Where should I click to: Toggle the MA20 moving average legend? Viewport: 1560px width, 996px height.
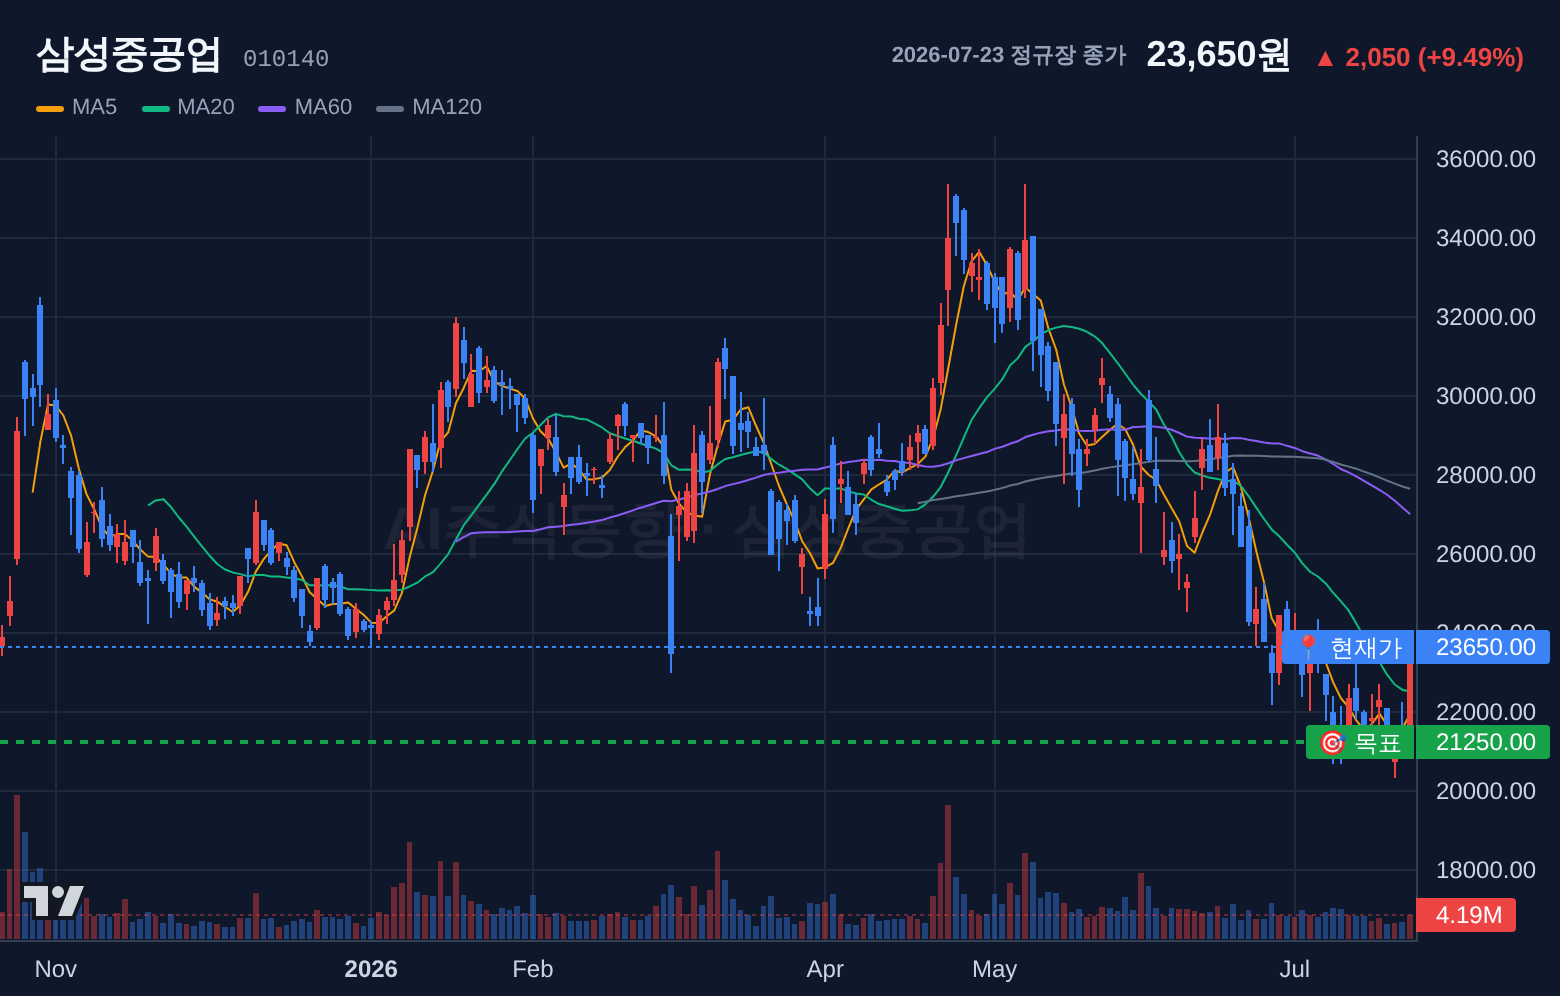pos(188,107)
